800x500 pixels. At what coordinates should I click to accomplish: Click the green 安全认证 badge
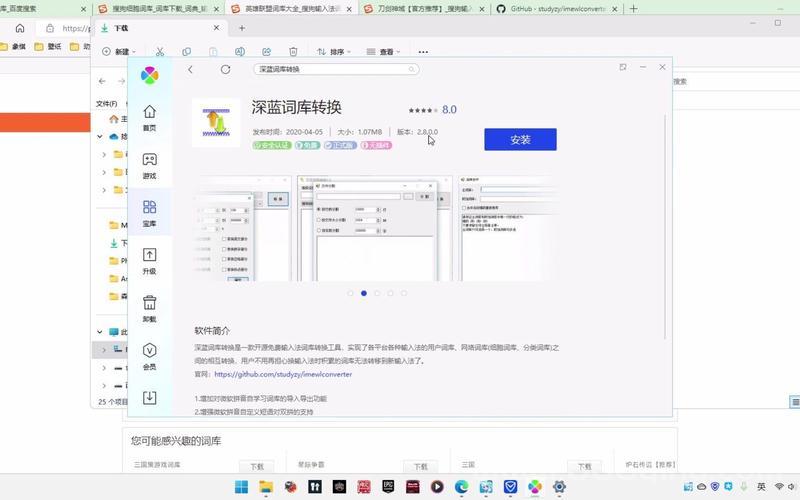point(272,145)
